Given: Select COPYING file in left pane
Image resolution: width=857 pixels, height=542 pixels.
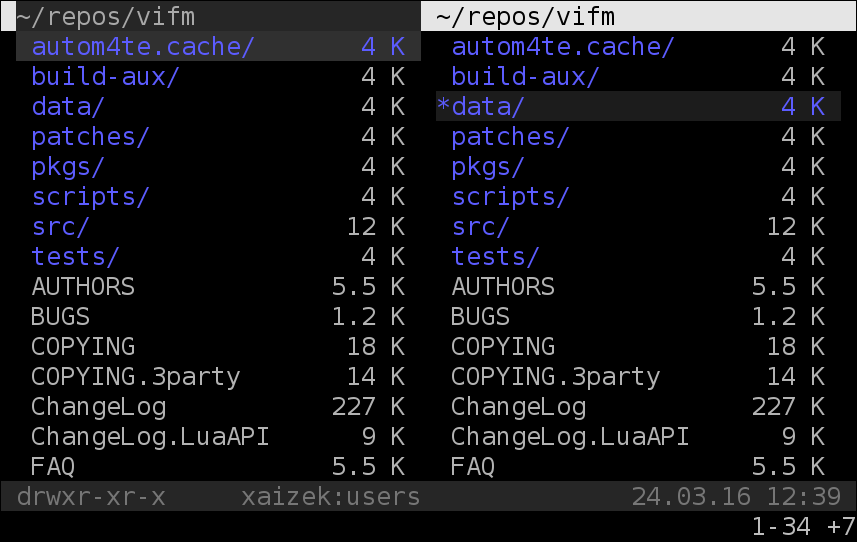Looking at the screenshot, I should (x=219, y=346).
